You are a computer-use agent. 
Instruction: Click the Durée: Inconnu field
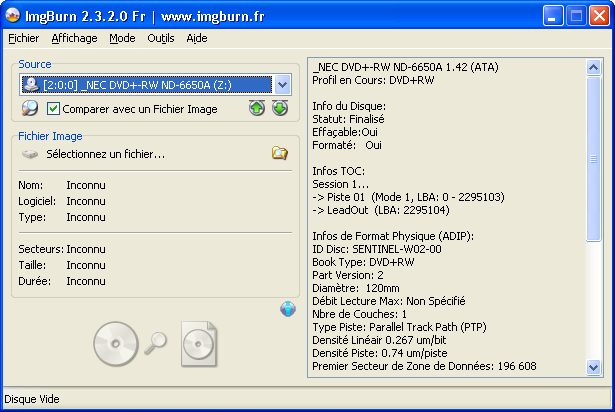[x=62, y=281]
